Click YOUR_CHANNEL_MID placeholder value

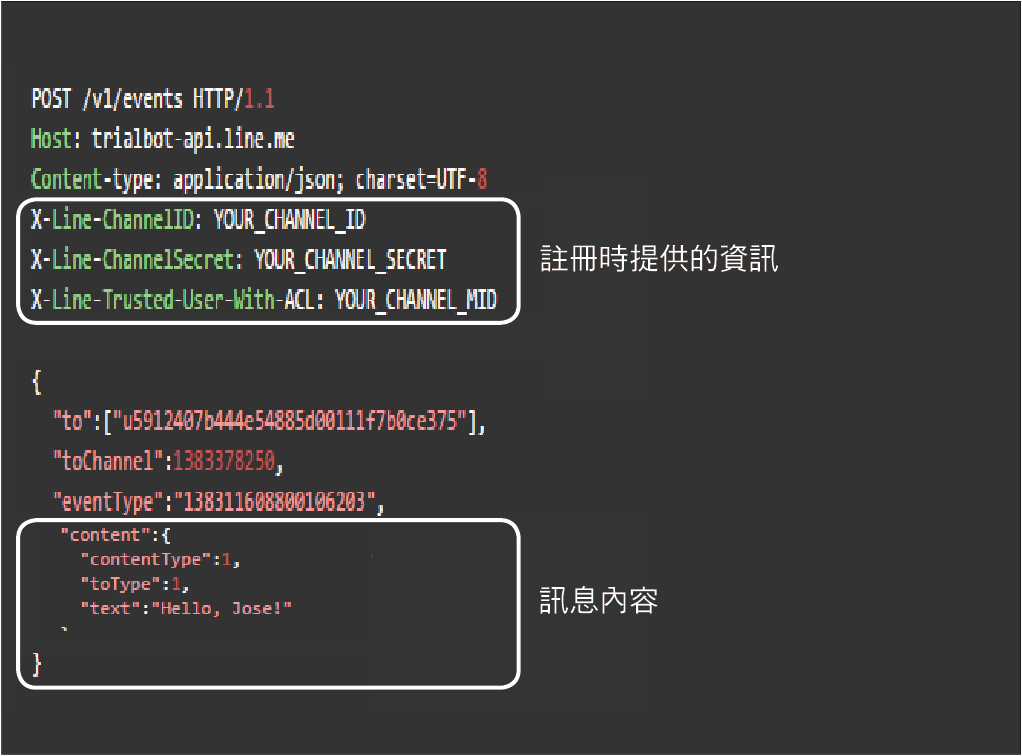[416, 300]
